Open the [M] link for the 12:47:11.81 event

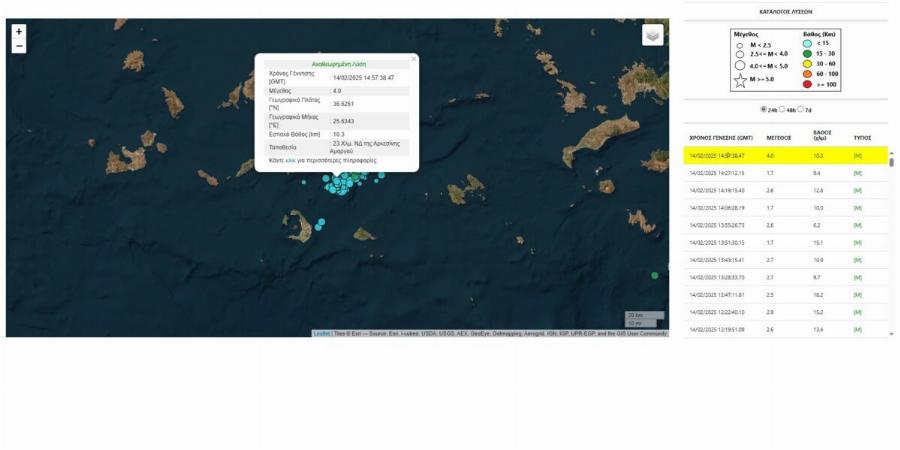point(858,295)
